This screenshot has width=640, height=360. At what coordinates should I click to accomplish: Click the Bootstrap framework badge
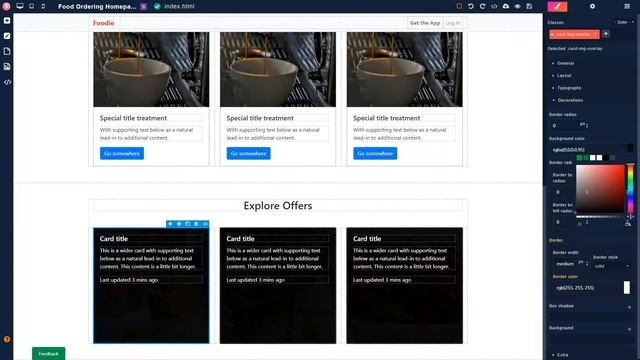tap(144, 7)
